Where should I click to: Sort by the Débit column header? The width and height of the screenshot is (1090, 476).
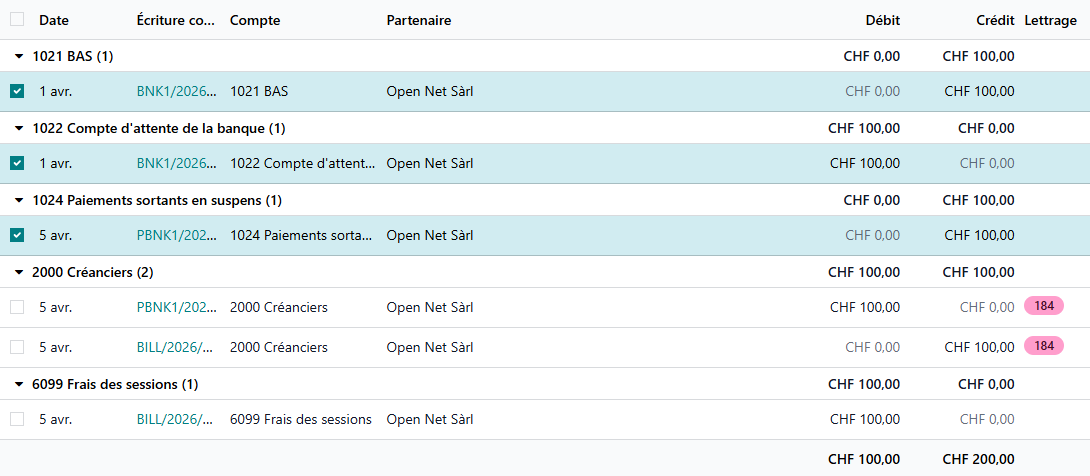883,21
